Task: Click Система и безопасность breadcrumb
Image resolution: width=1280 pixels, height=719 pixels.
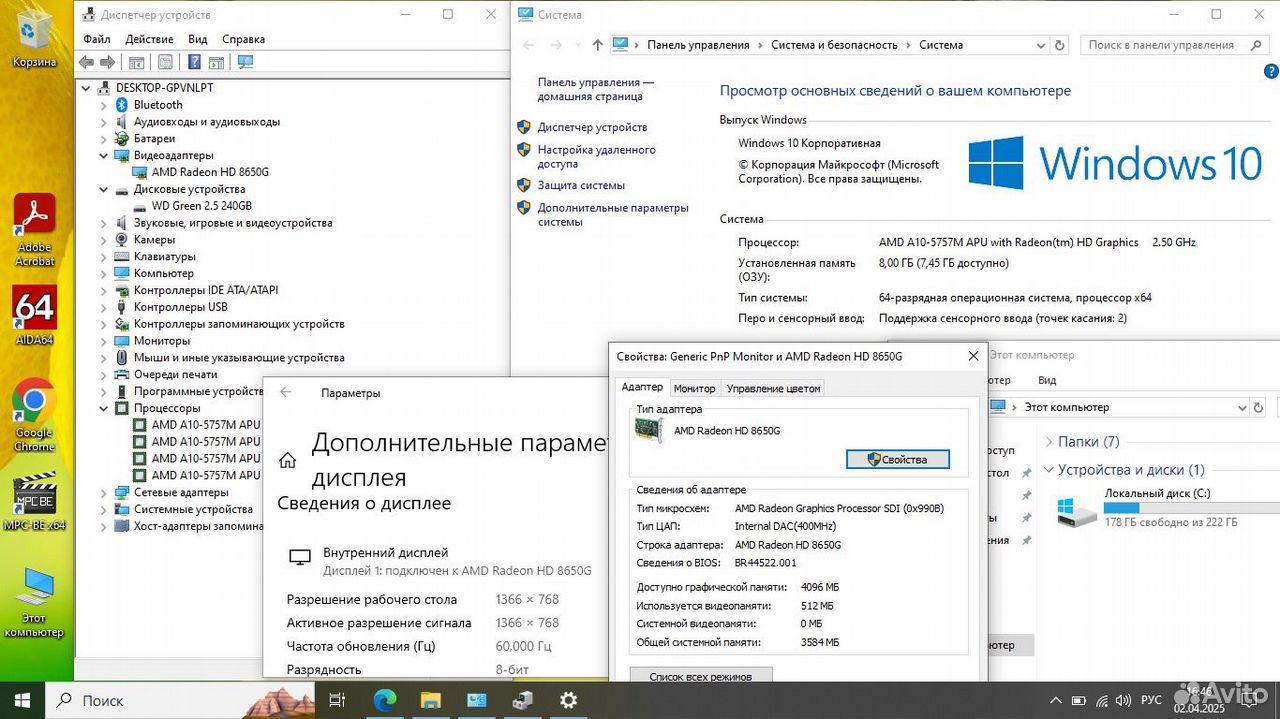Action: [835, 45]
